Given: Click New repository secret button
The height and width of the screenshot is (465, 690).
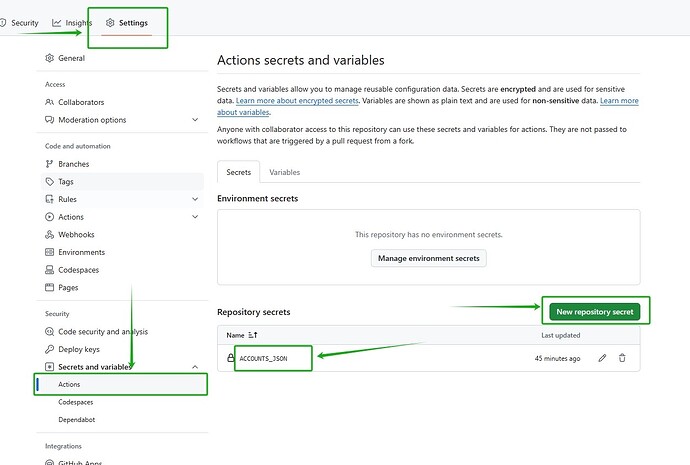Looking at the screenshot, I should click(x=594, y=312).
